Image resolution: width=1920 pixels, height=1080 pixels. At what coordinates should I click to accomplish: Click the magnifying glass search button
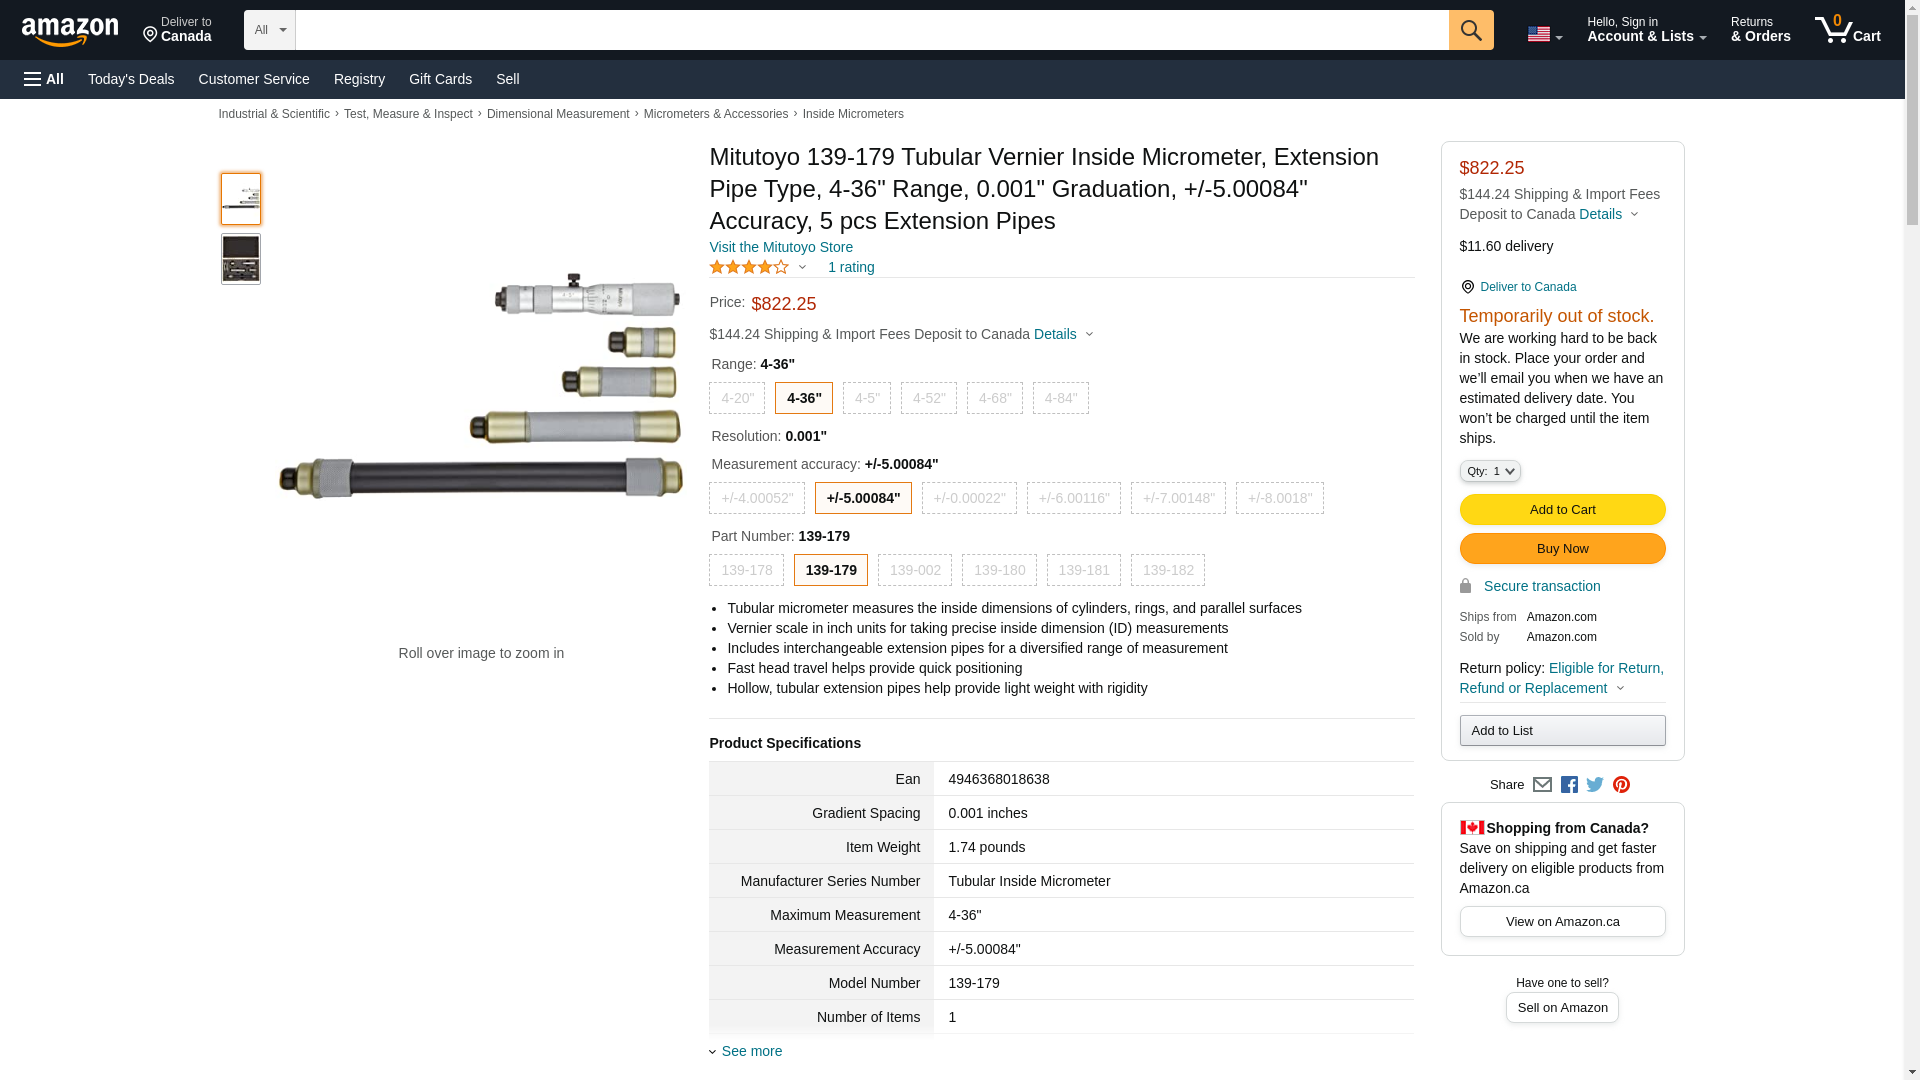pos(1470,30)
